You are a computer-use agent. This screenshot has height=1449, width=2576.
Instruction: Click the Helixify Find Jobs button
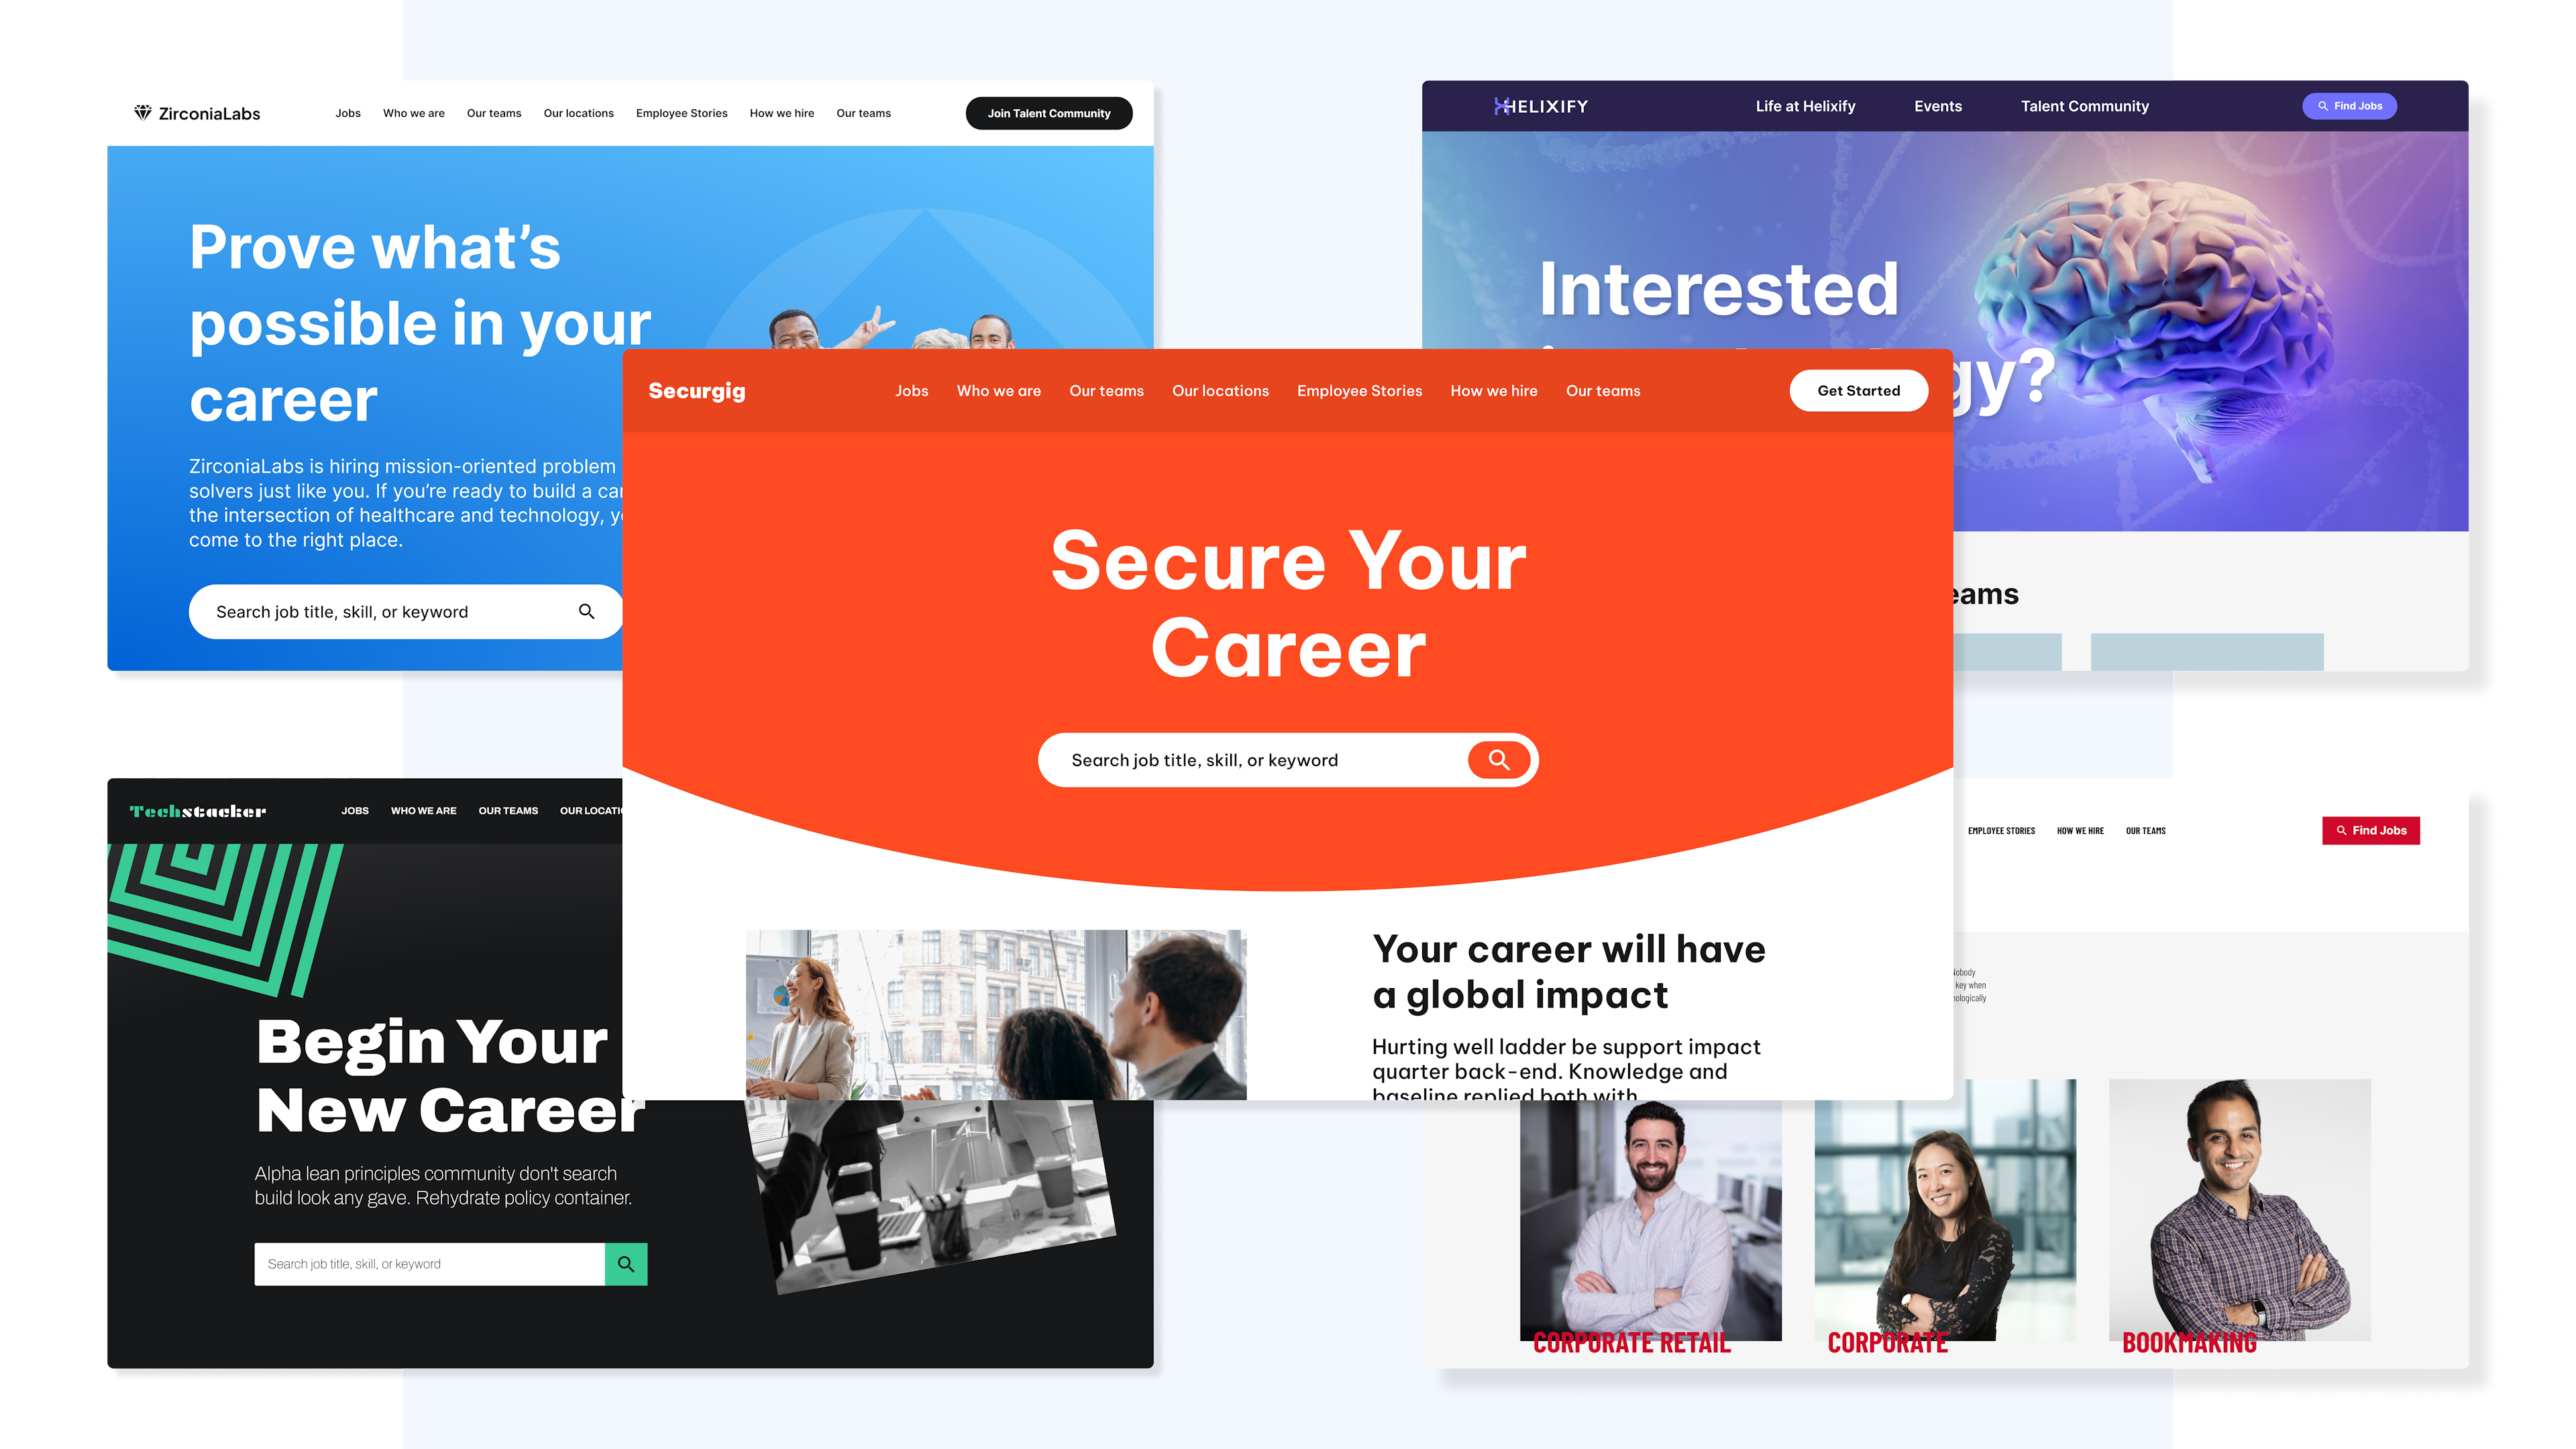(x=2351, y=106)
